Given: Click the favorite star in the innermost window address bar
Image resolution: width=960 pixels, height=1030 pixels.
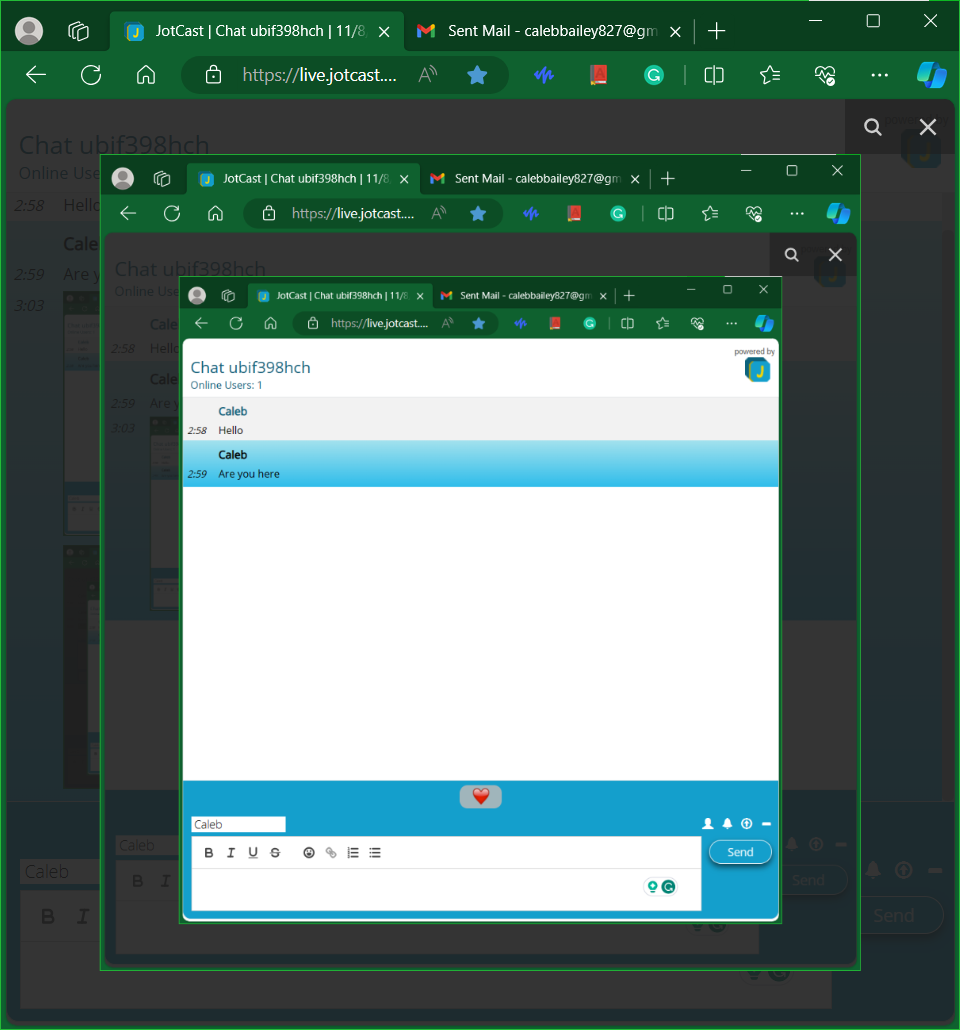Looking at the screenshot, I should (479, 323).
